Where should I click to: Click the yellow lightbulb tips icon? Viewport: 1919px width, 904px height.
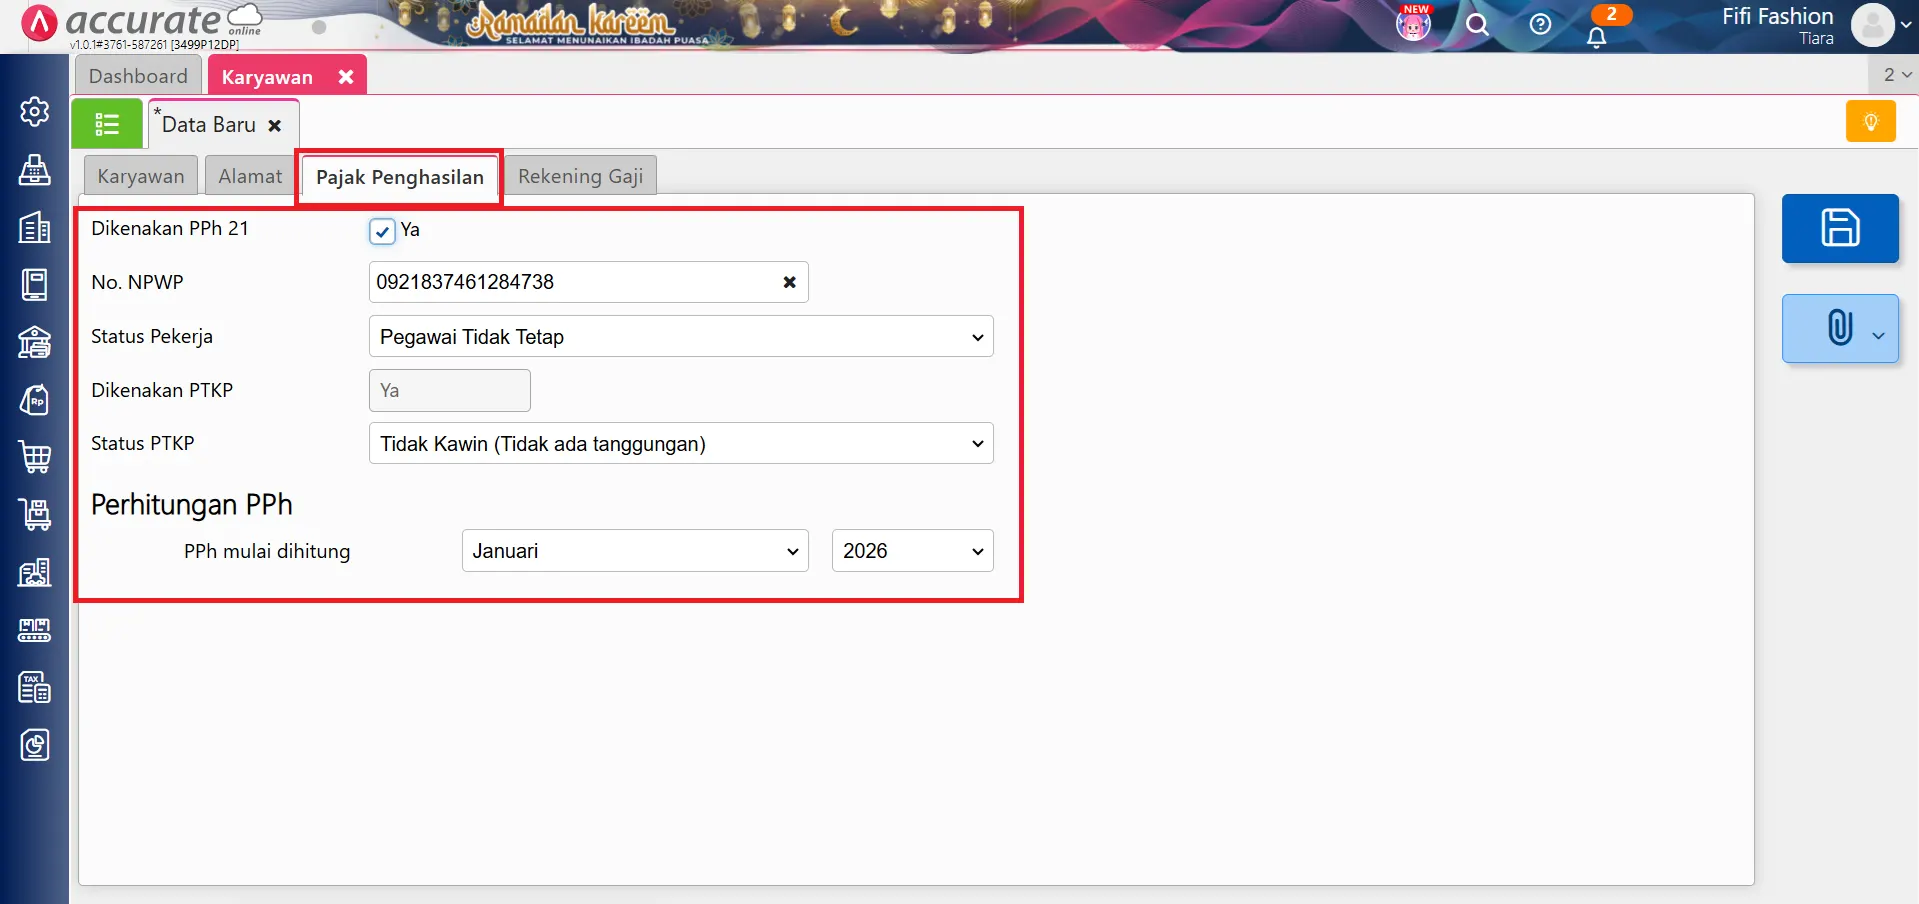[x=1870, y=122]
